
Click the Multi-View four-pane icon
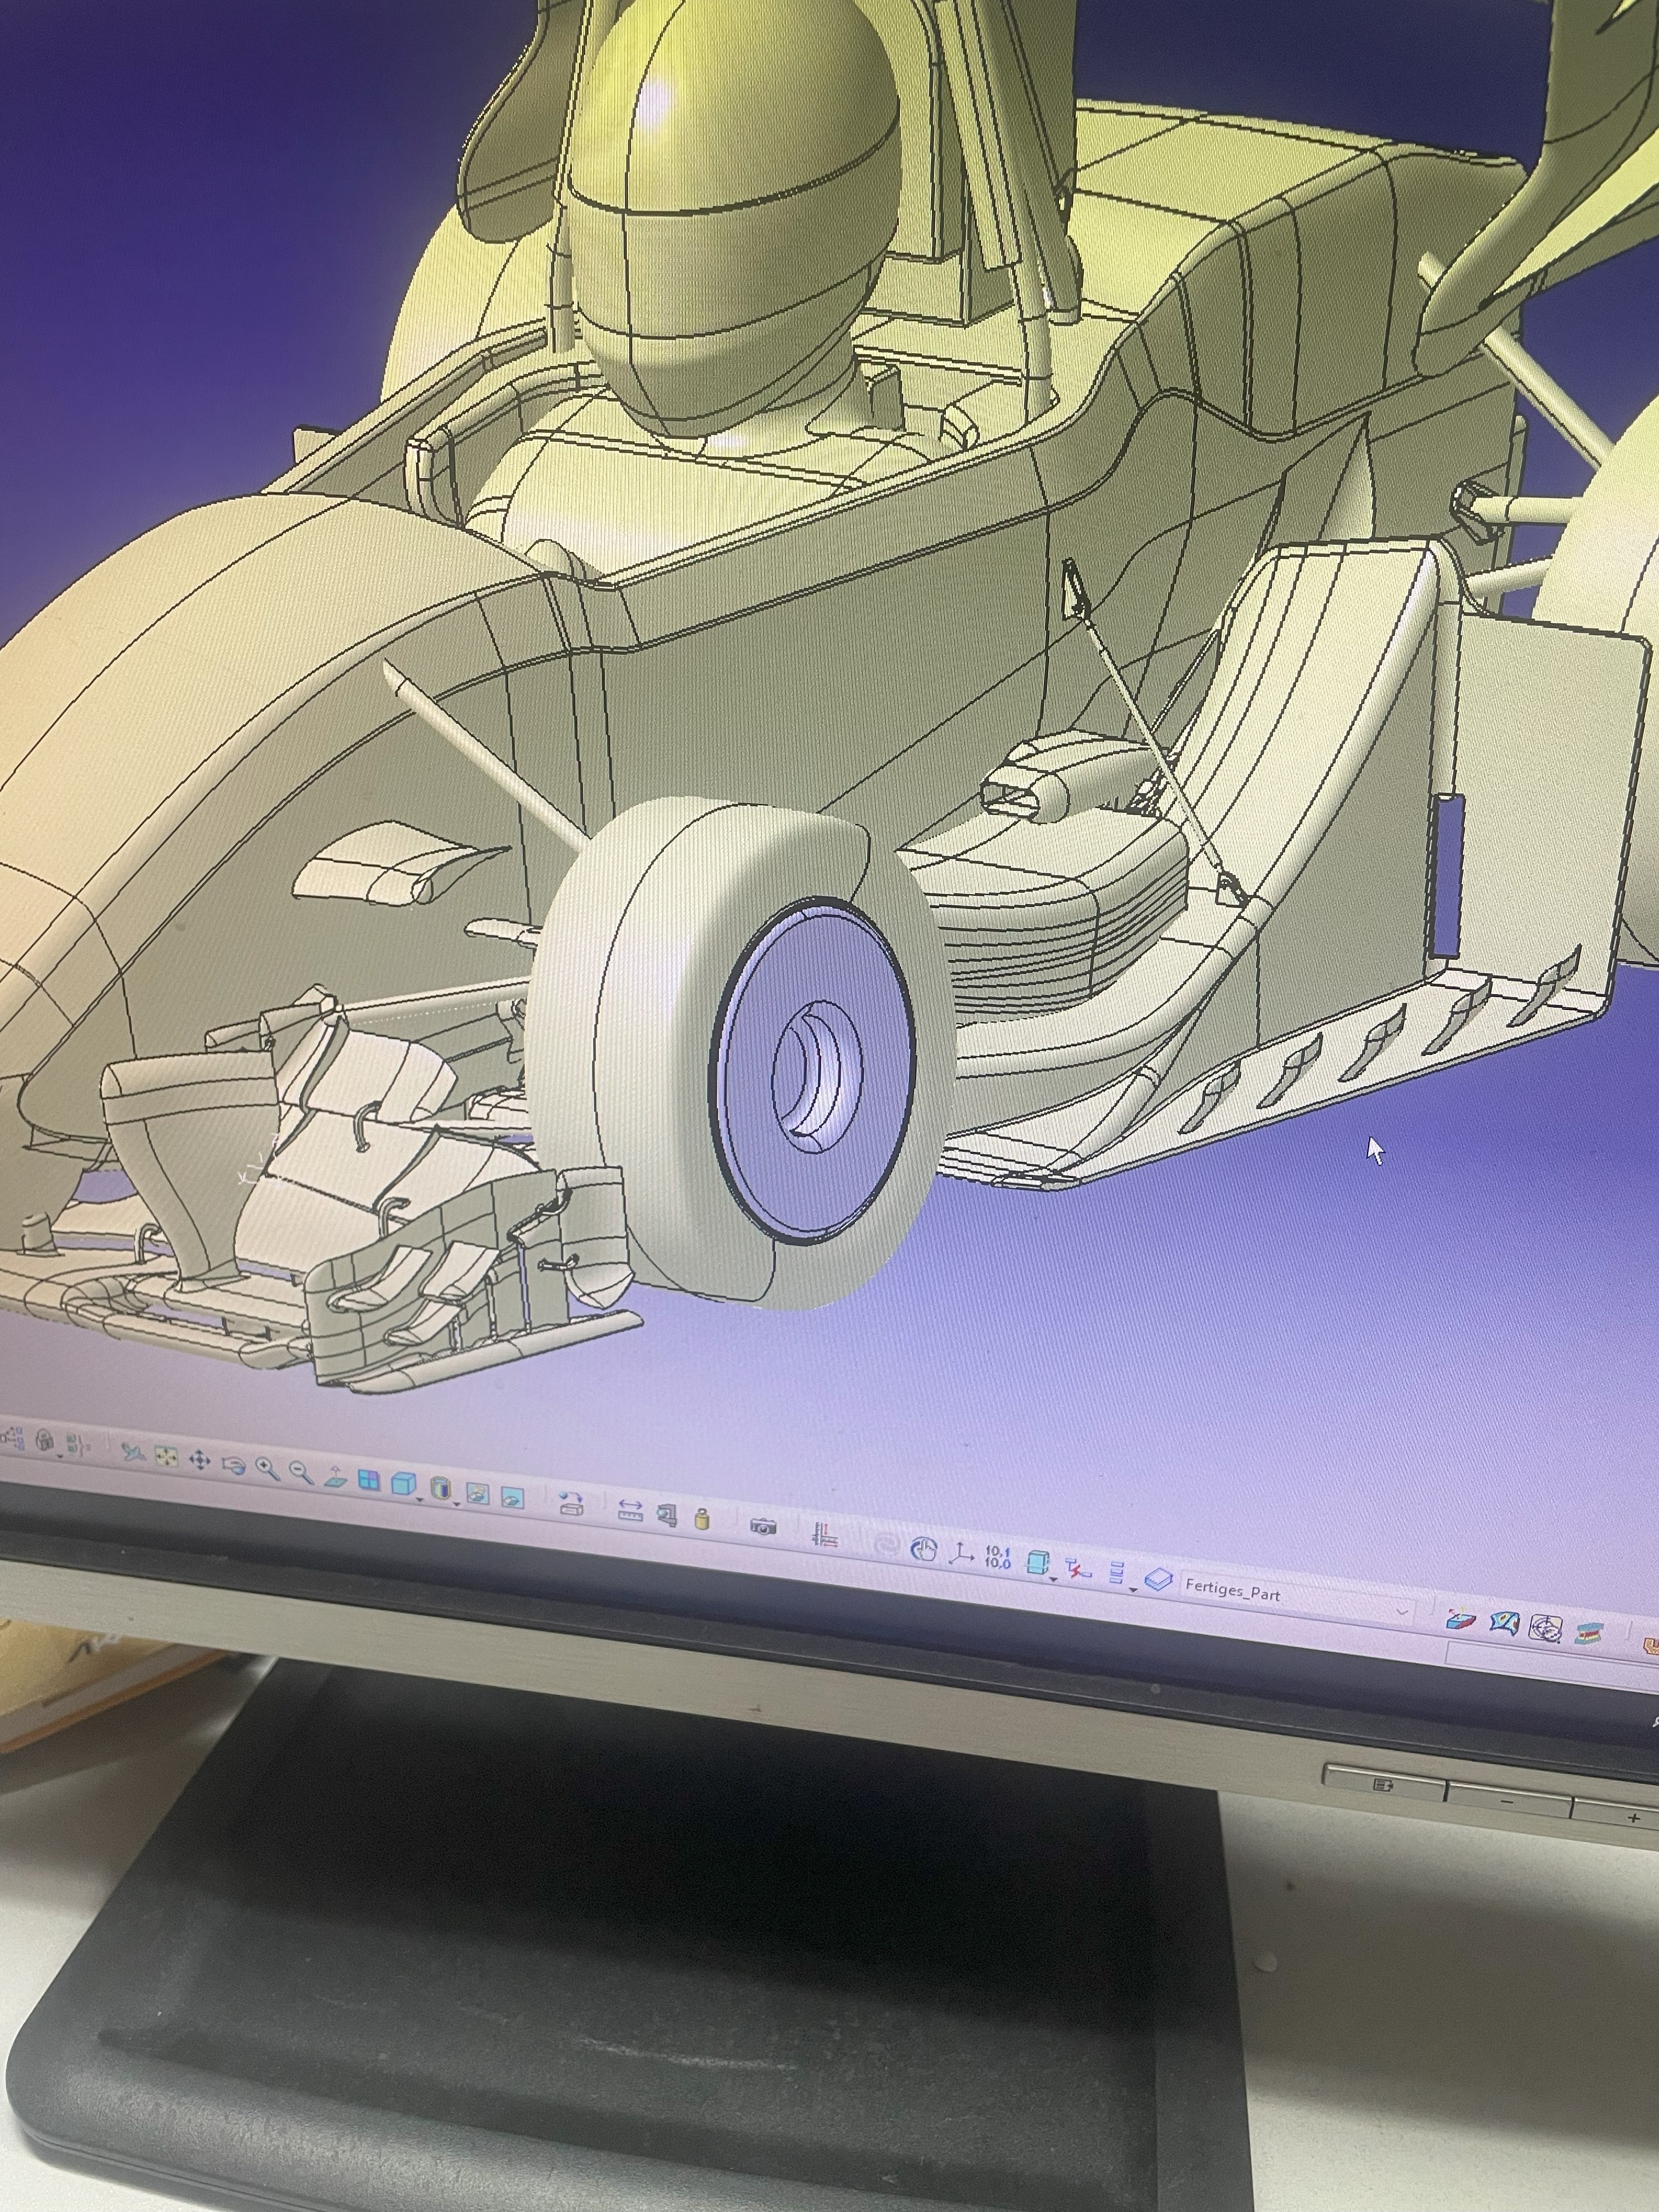[x=369, y=1481]
